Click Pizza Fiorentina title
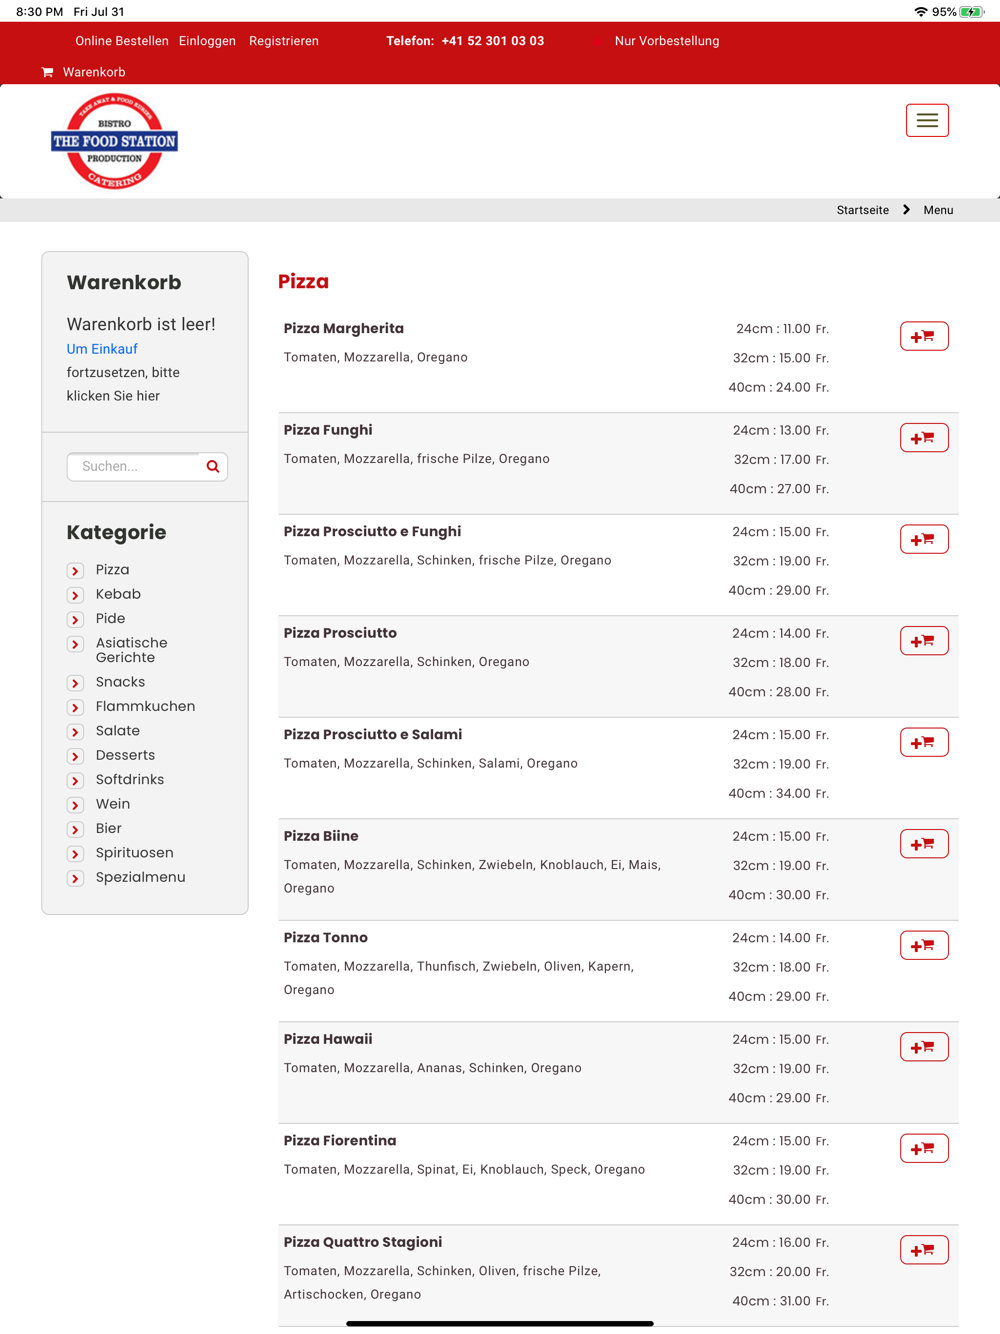This screenshot has width=1000, height=1334. (340, 1140)
